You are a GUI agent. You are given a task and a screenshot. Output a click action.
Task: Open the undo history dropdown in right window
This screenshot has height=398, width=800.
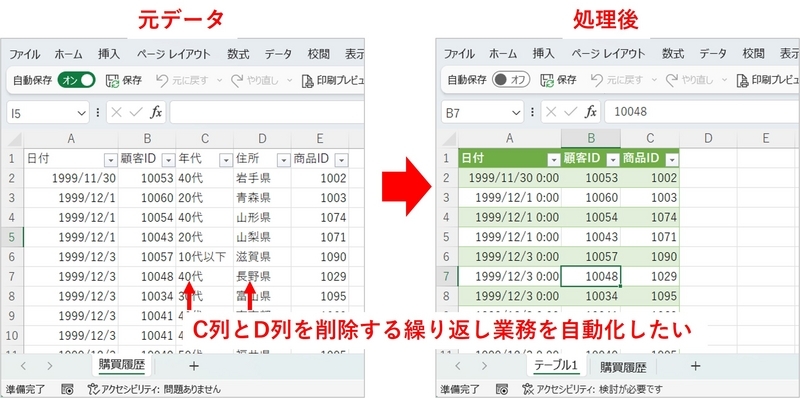tap(655, 80)
